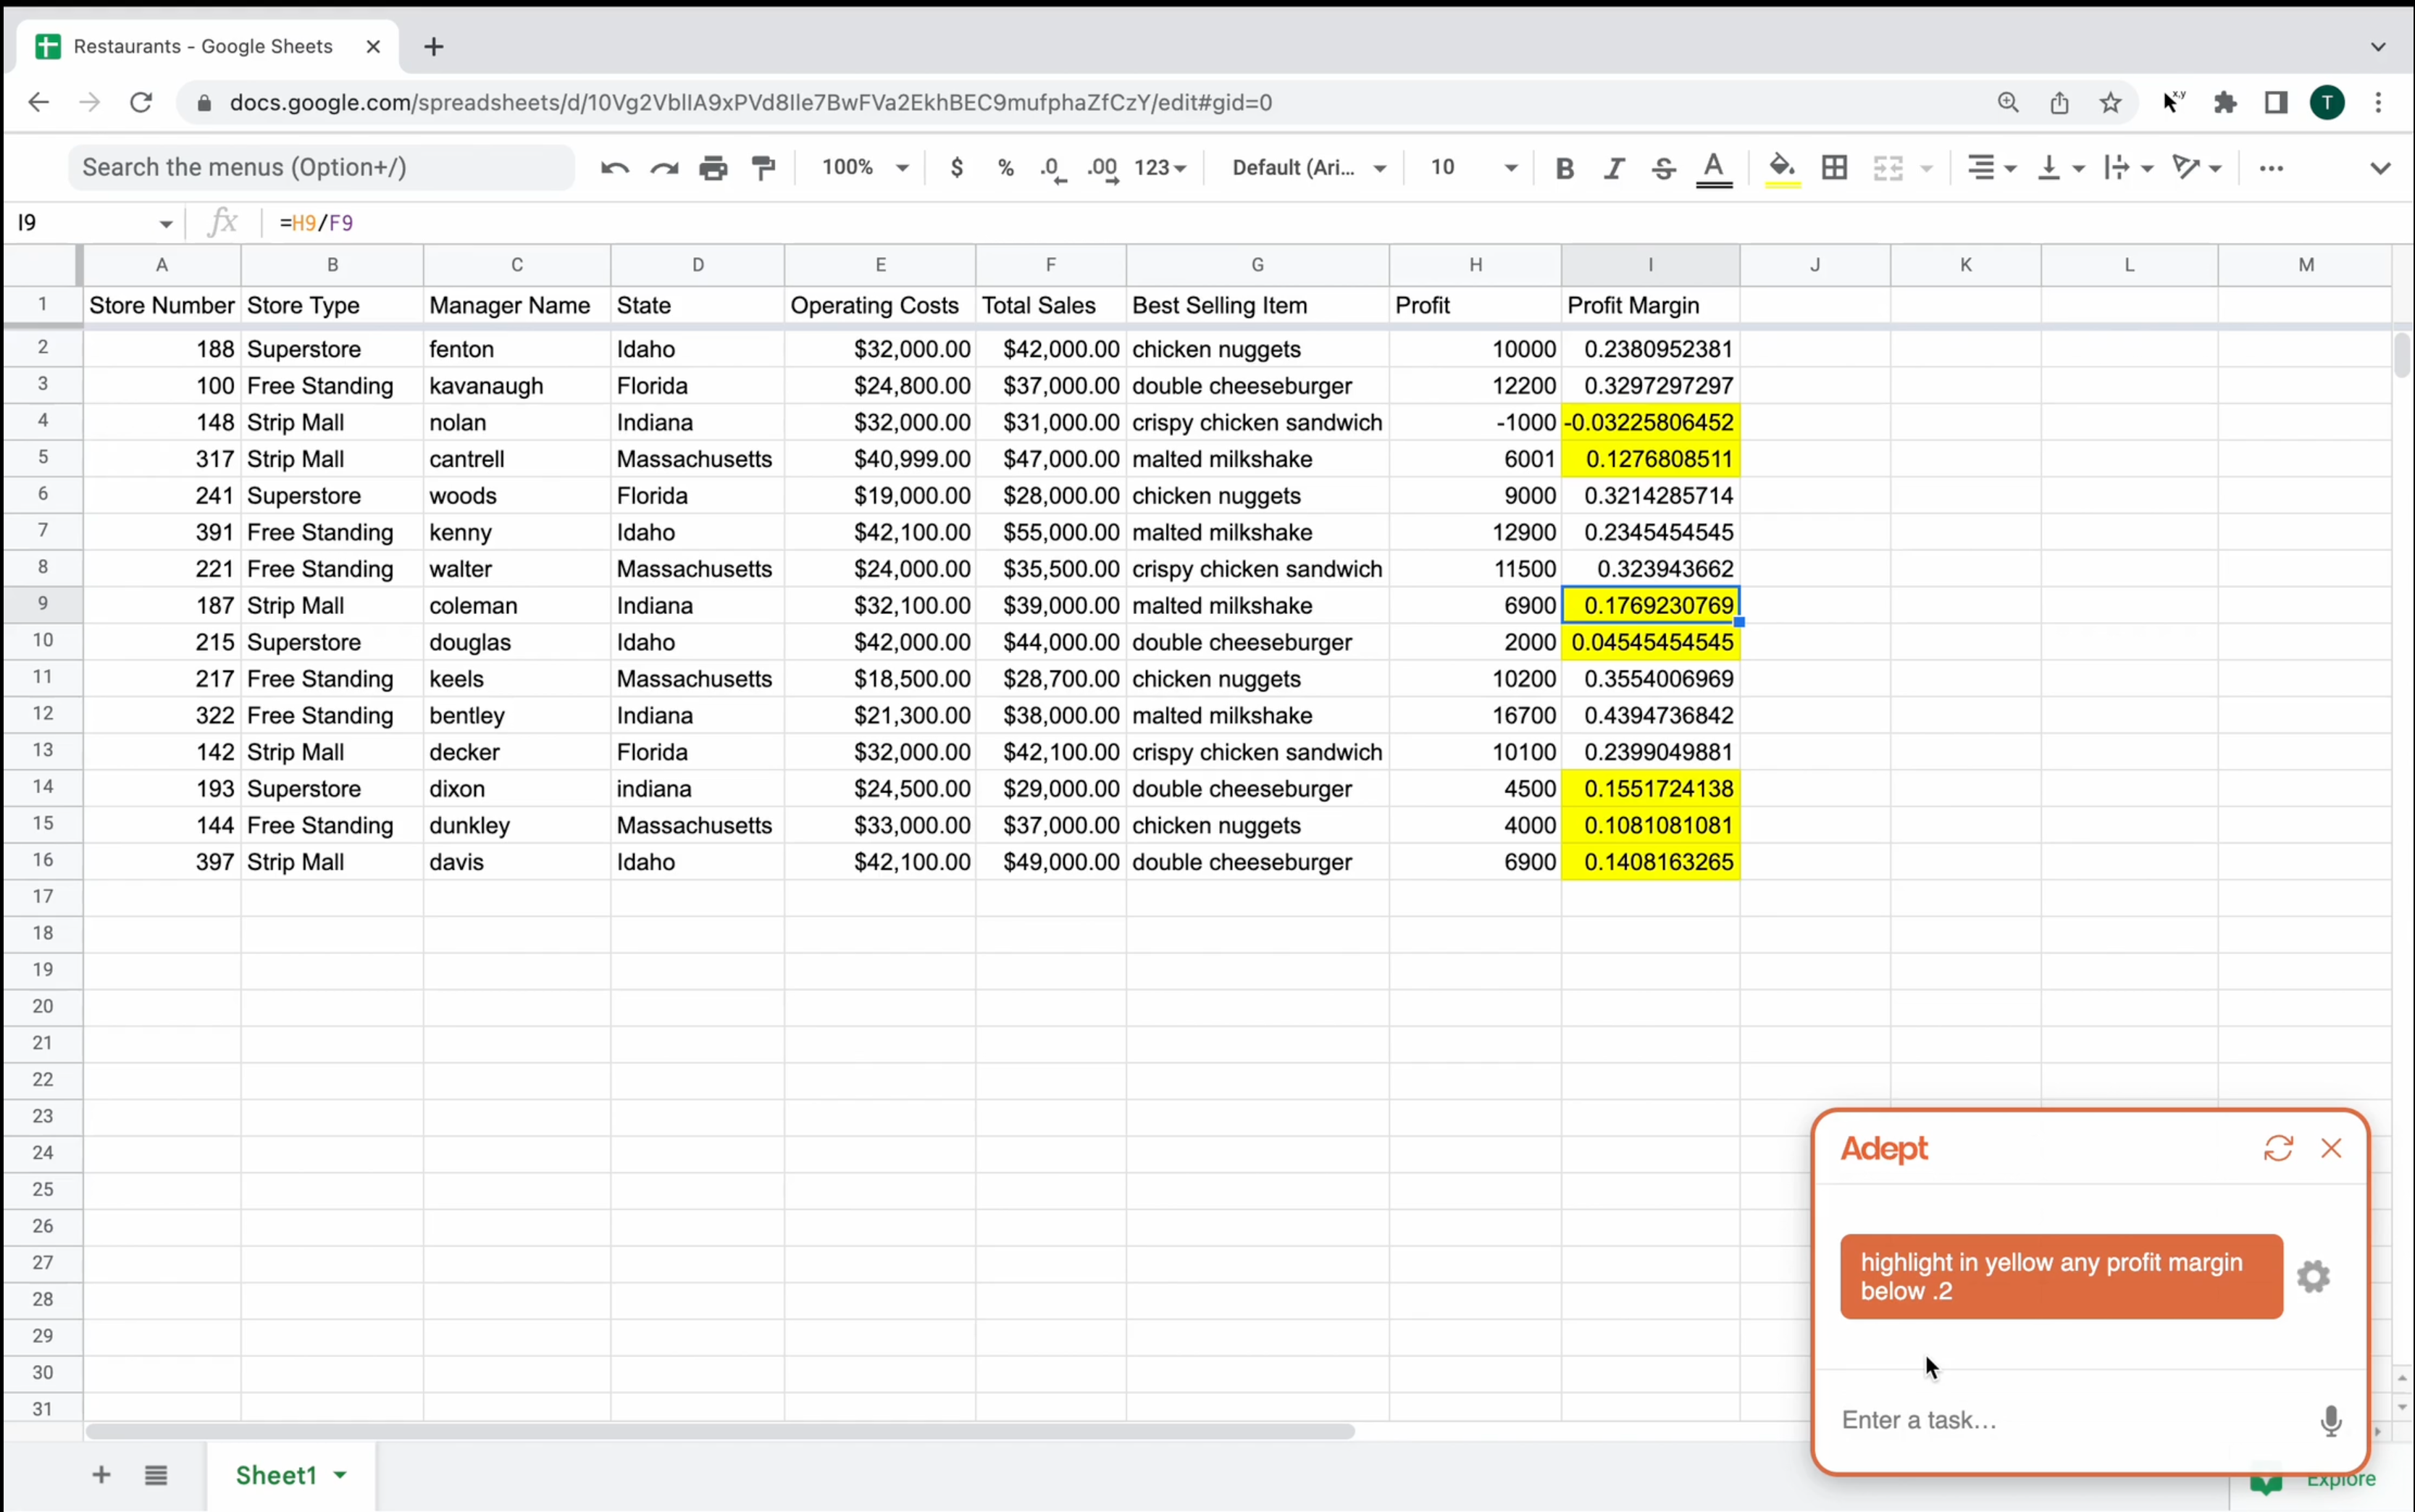This screenshot has width=2415, height=1512.
Task: Open Chrome three-dot menu
Action: click(2379, 102)
